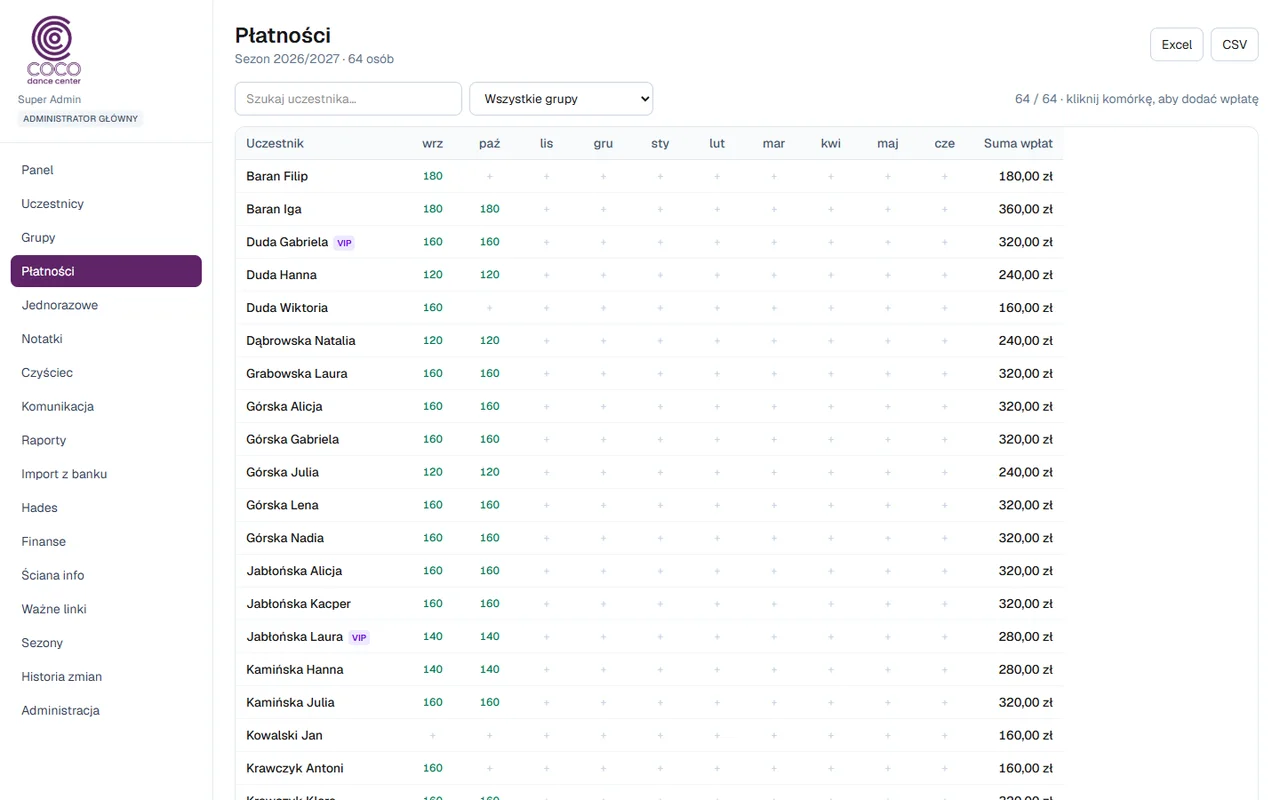The width and height of the screenshot is (1280, 800).
Task: Click the VIP badge next to Jabłońska Laura
Action: [x=360, y=638]
